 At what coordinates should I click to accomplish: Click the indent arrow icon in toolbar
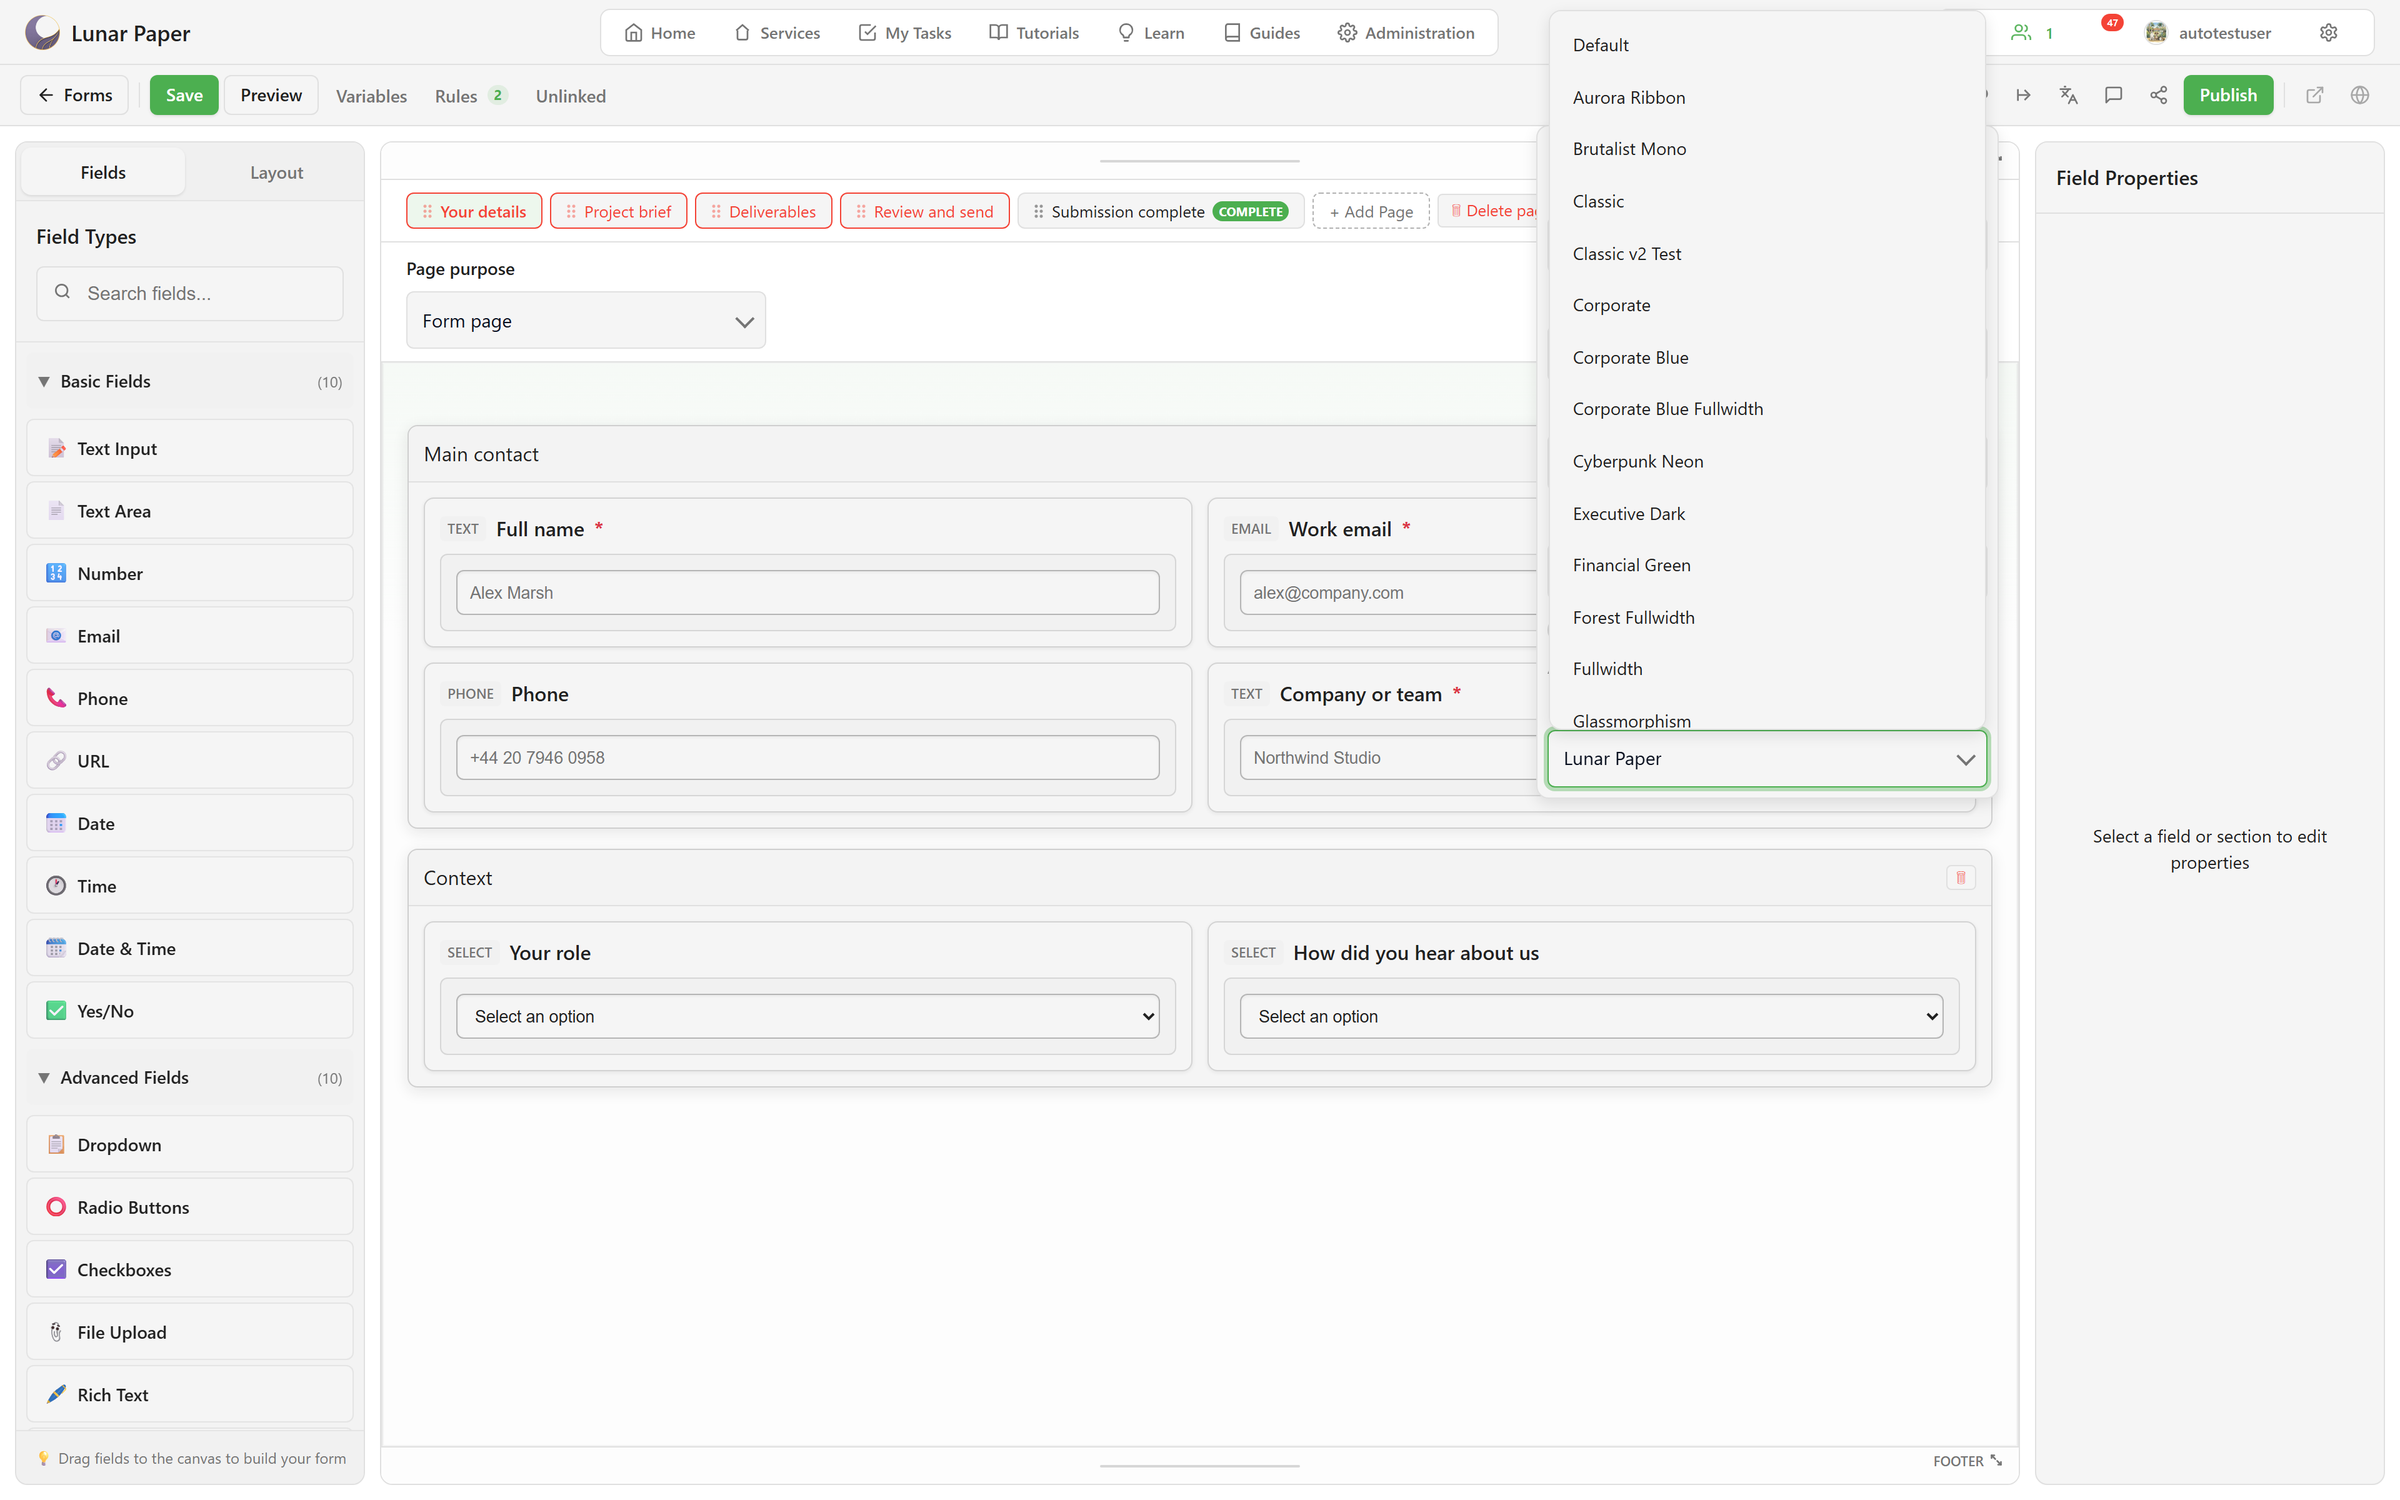[x=2023, y=95]
